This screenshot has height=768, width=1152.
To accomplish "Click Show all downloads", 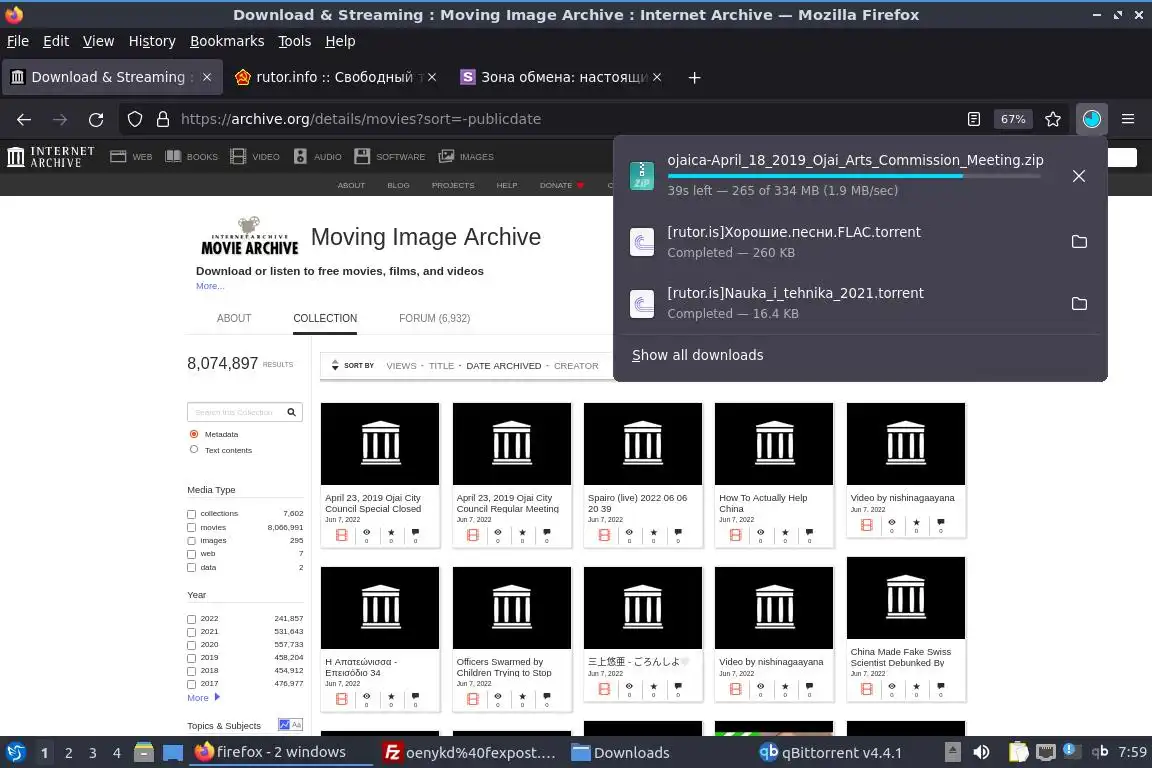I will click(x=697, y=355).
